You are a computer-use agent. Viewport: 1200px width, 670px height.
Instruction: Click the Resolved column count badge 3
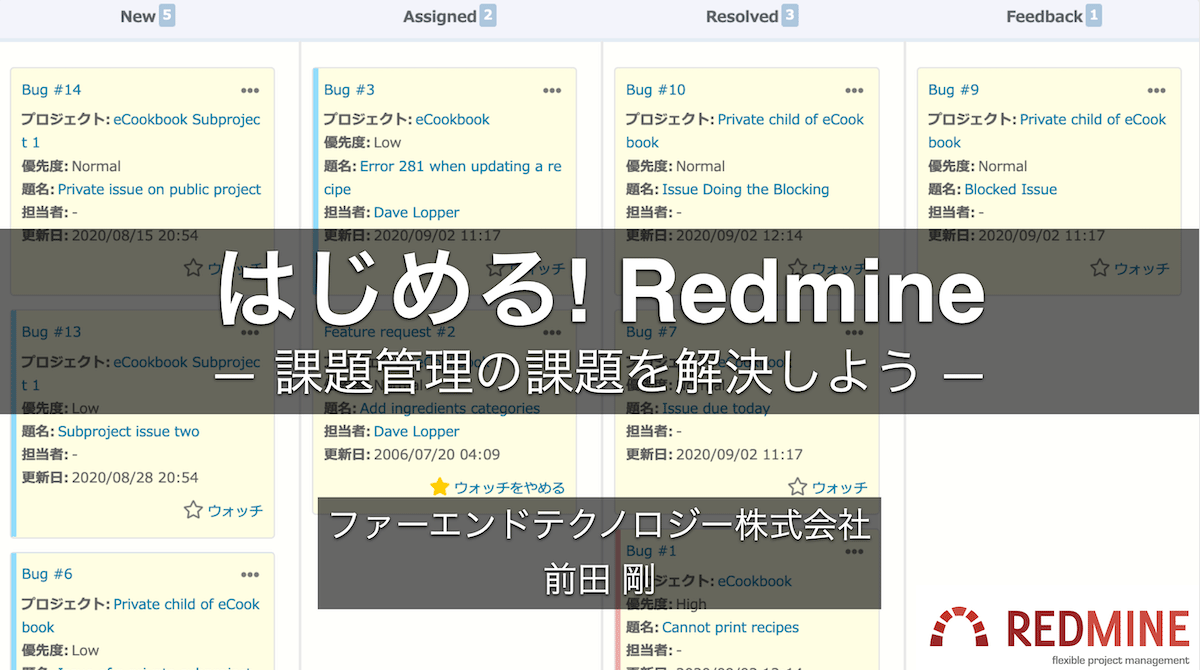790,16
